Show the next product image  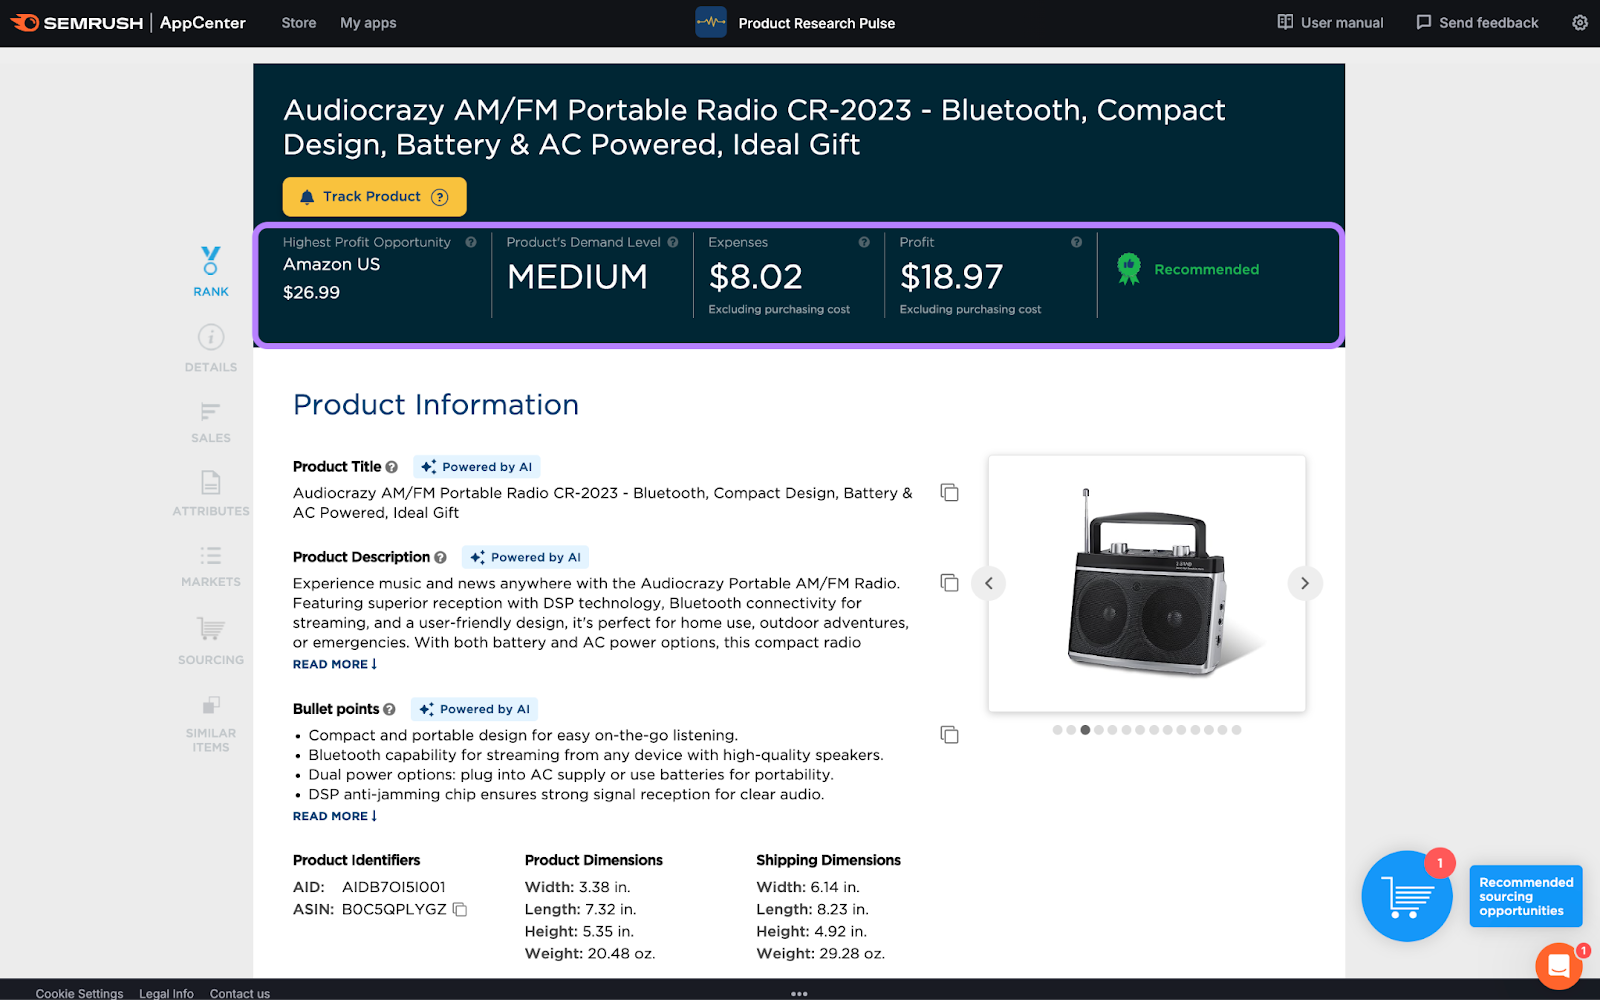tap(1304, 583)
